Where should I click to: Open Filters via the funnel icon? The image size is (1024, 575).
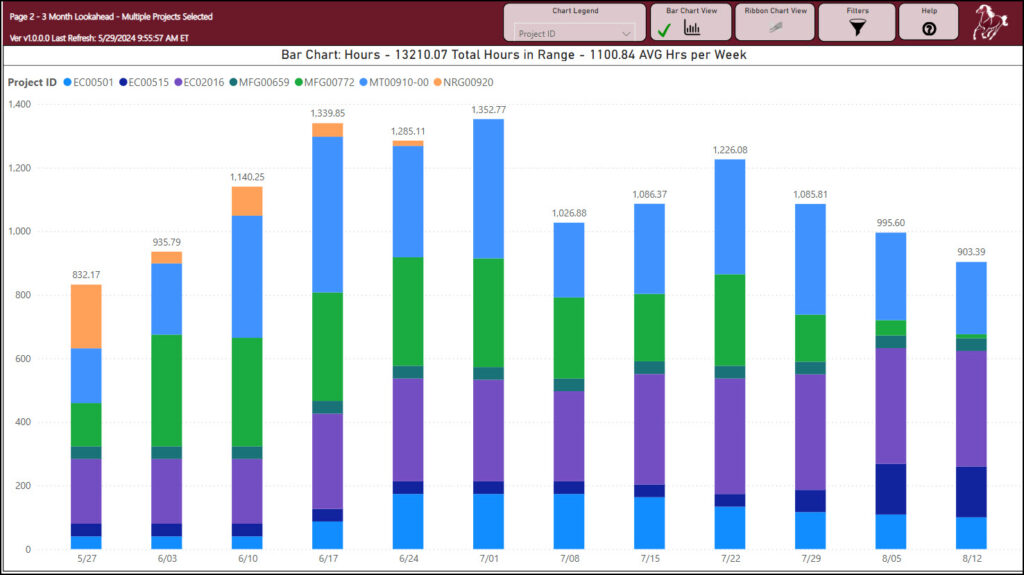857,29
